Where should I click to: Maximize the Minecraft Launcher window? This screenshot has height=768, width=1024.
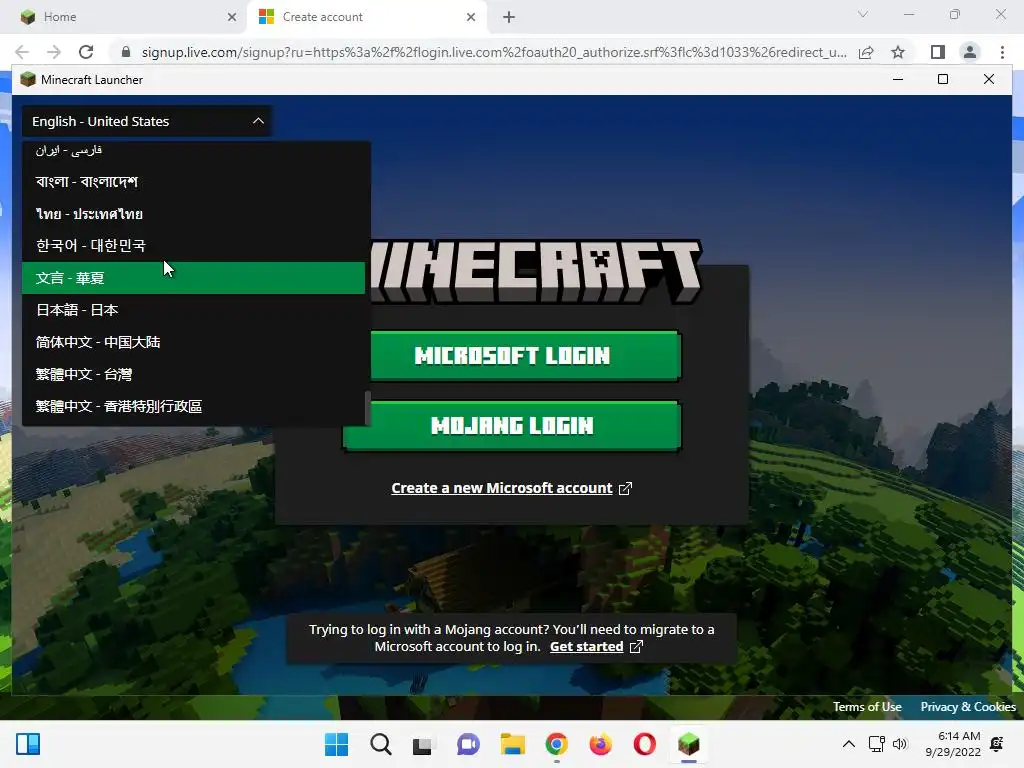[943, 80]
